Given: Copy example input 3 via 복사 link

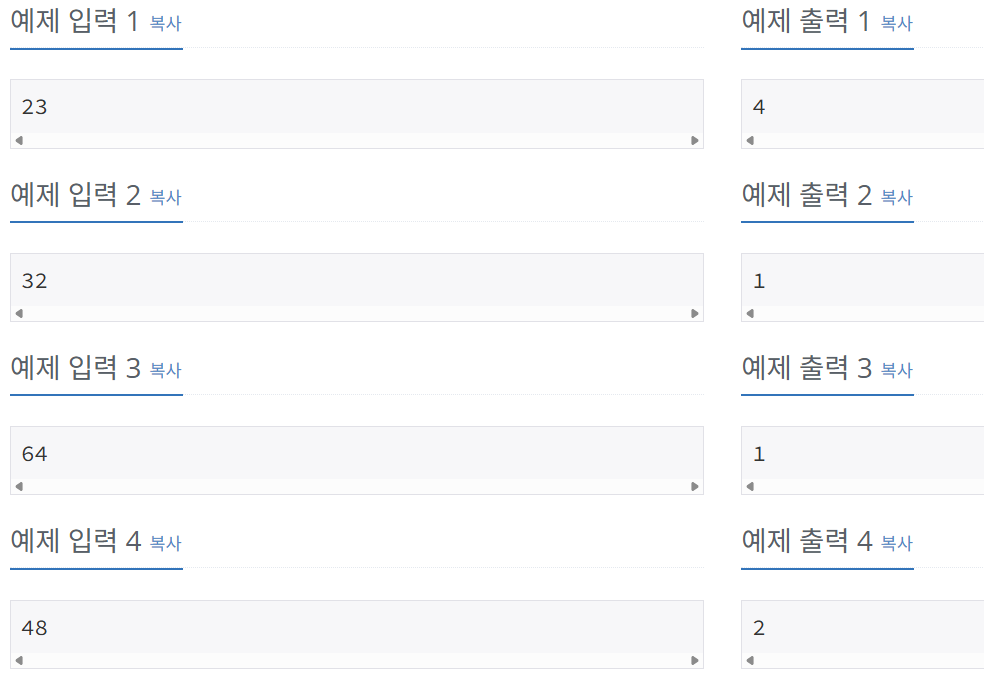Looking at the screenshot, I should pyautogui.click(x=165, y=370).
